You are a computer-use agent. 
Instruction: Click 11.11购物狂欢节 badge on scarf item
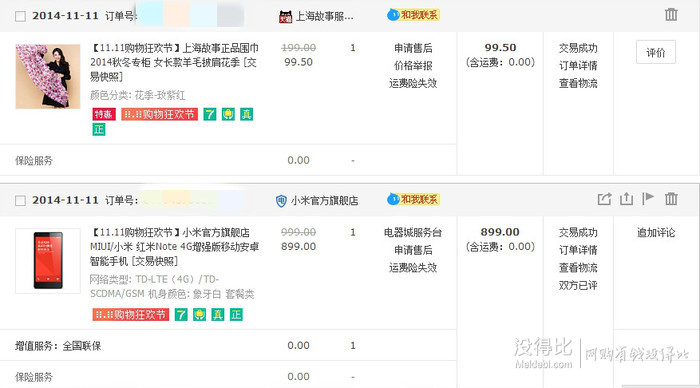pos(159,114)
